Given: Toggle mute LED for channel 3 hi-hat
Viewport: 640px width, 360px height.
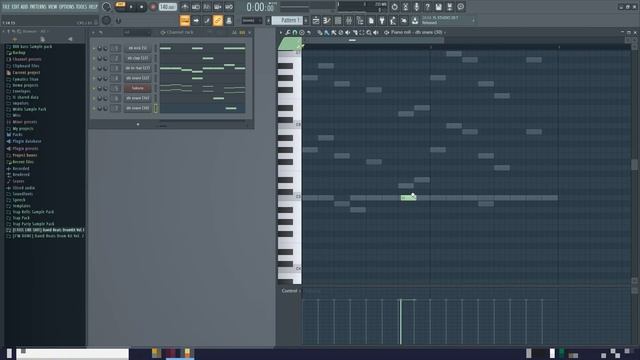Looking at the screenshot, I should pyautogui.click(x=94, y=68).
